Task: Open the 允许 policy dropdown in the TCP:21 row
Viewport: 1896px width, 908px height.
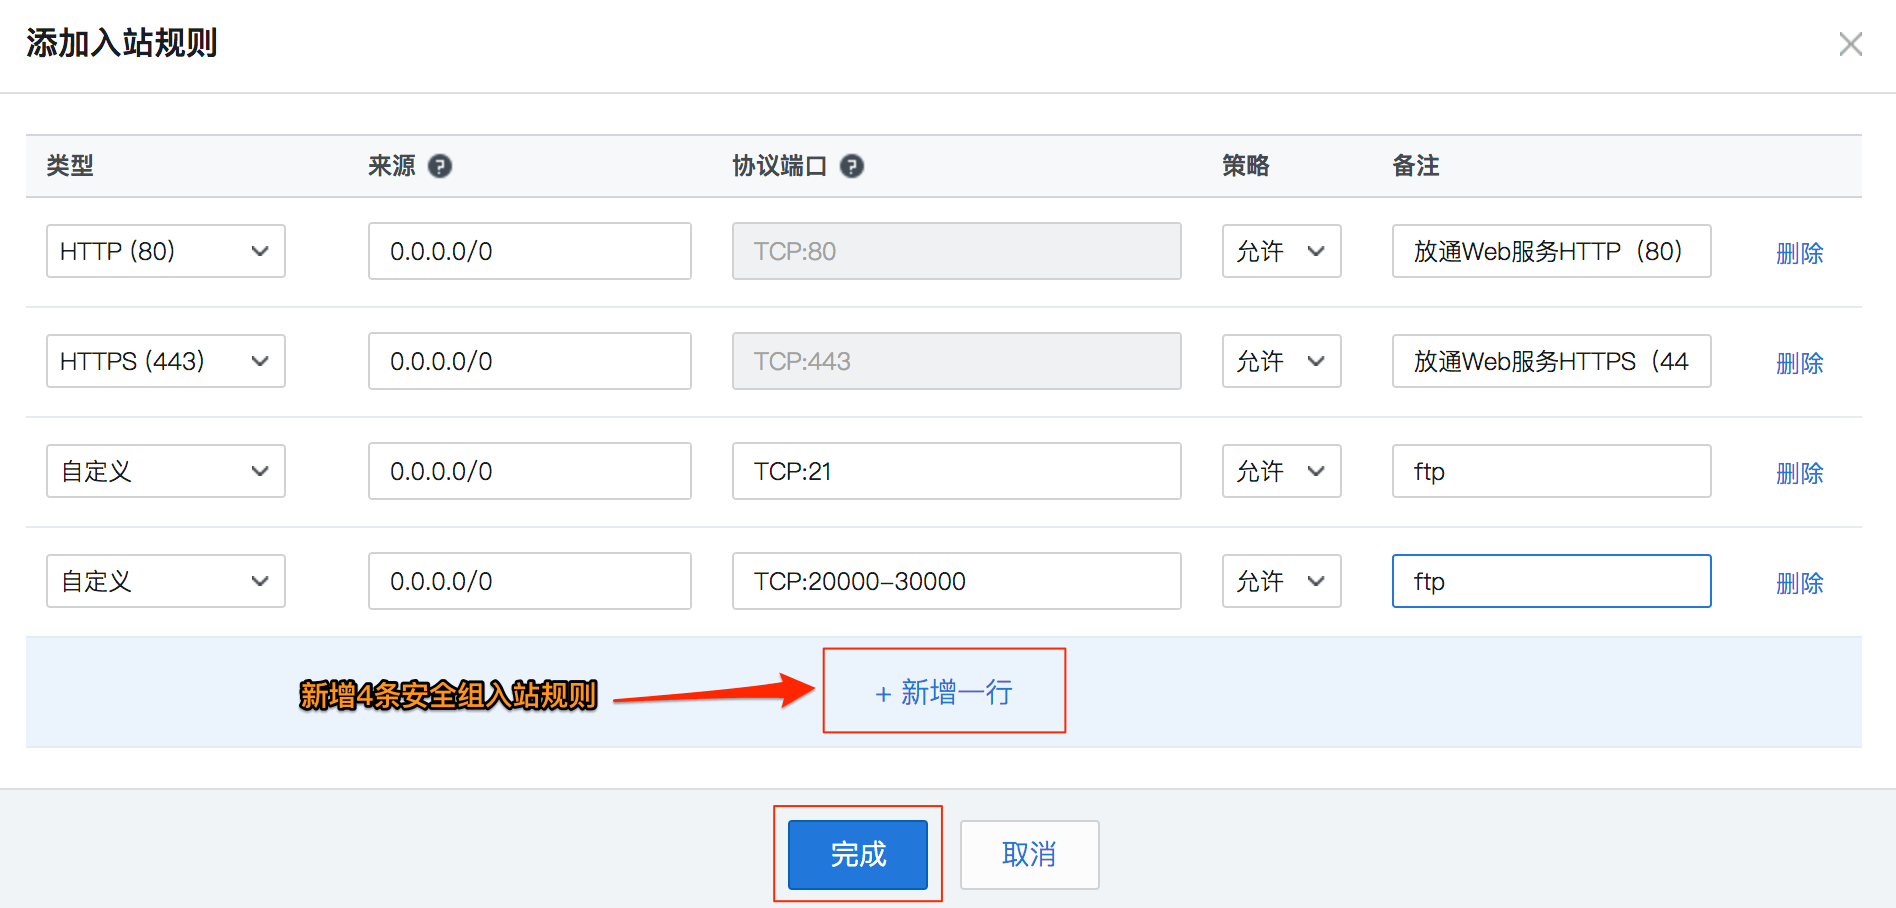Action: point(1281,471)
